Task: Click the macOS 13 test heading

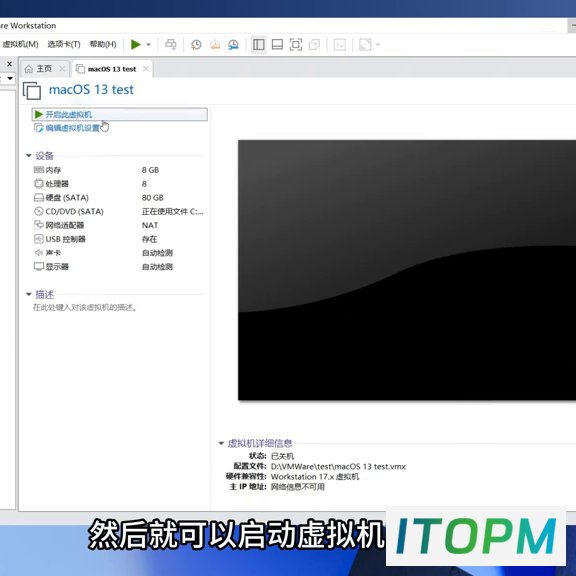Action: [91, 90]
